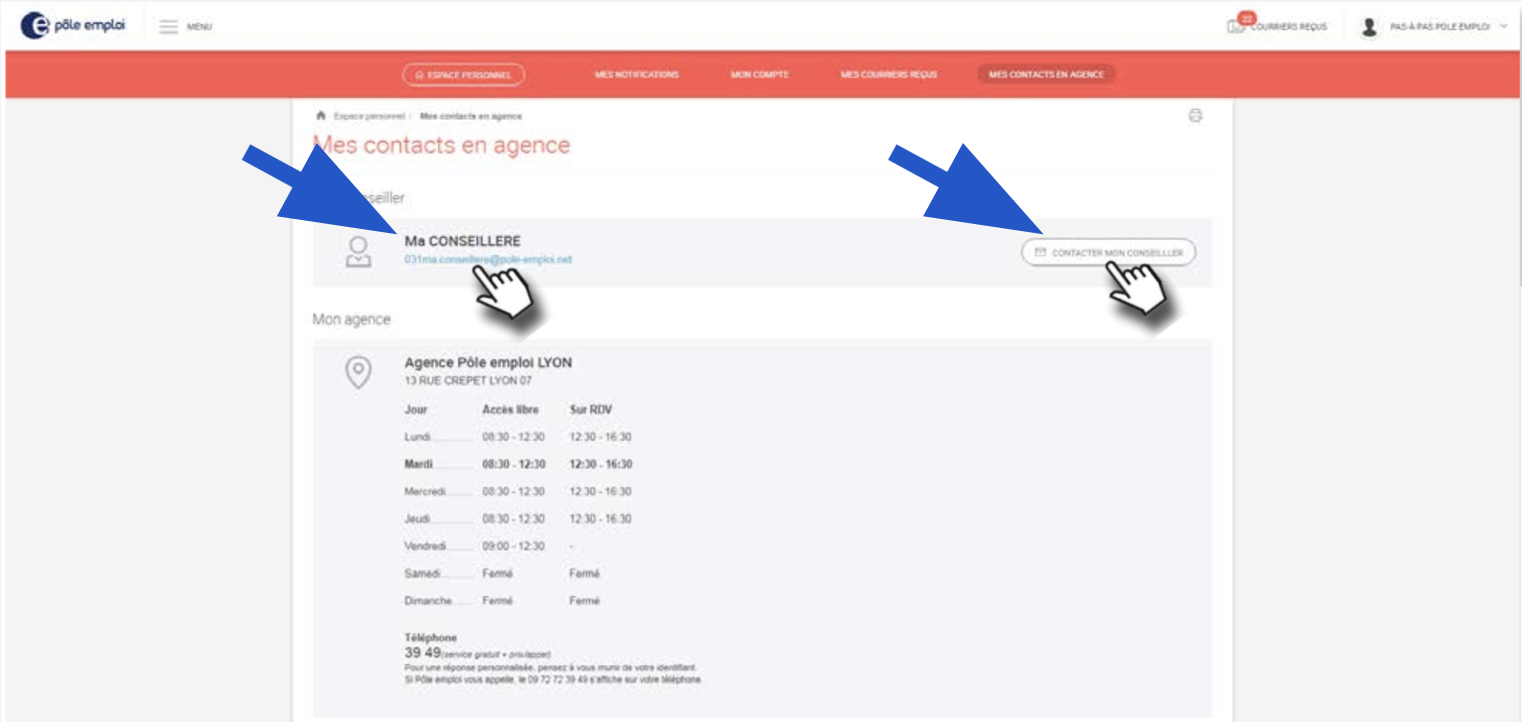Viewport: 1522px width, 722px height.
Task: Click the counselor email address link
Action: (x=488, y=259)
